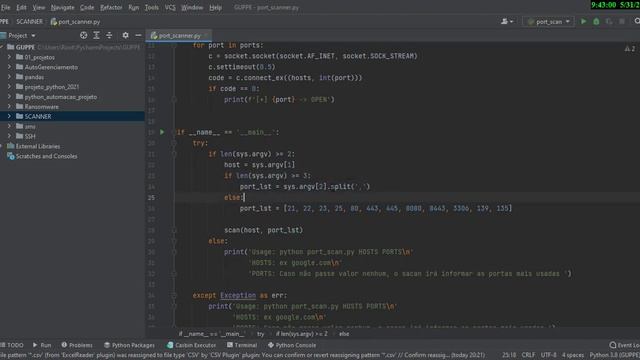This screenshot has height=360, width=640.
Task: Open the External Libraries node
Action: tap(33, 146)
